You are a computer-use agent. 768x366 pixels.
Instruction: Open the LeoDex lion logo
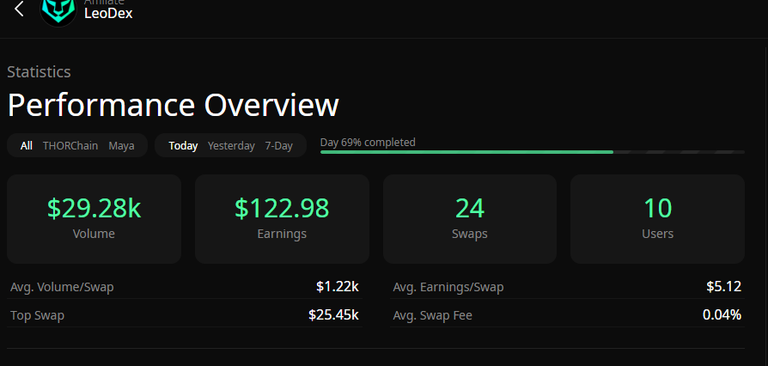tap(58, 10)
